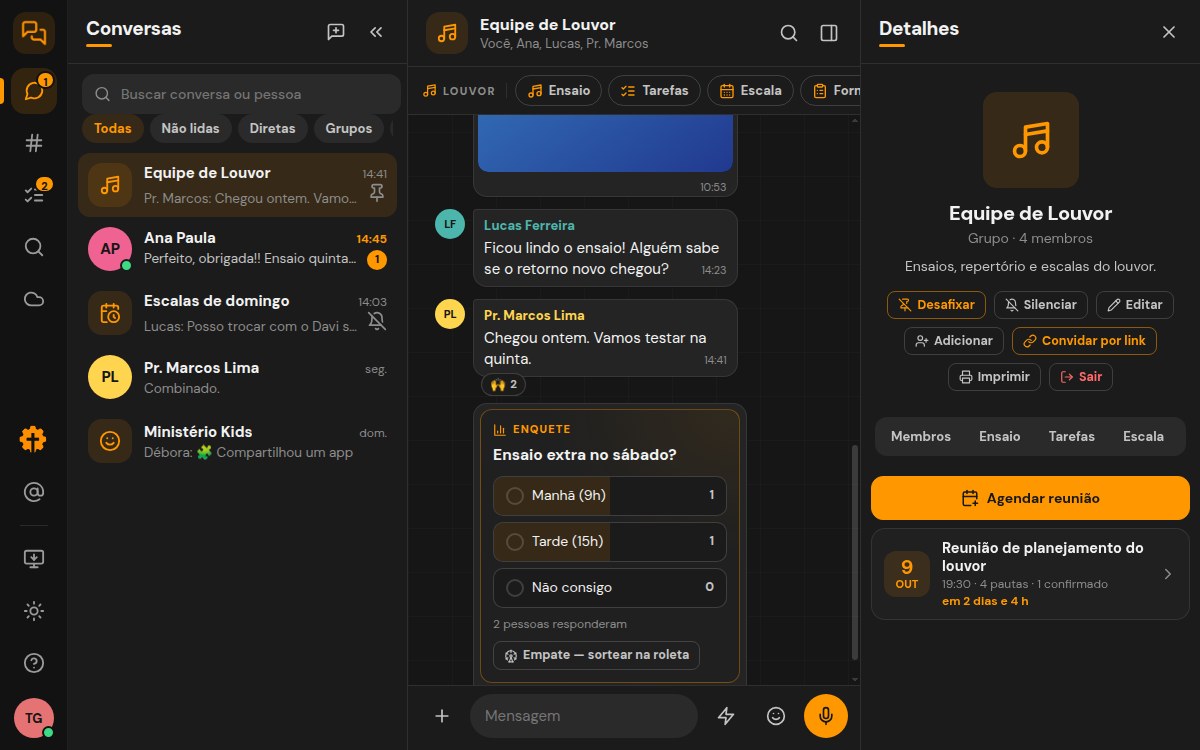Open Pr. Marcos Lima conversation
The image size is (1200, 750).
point(237,377)
